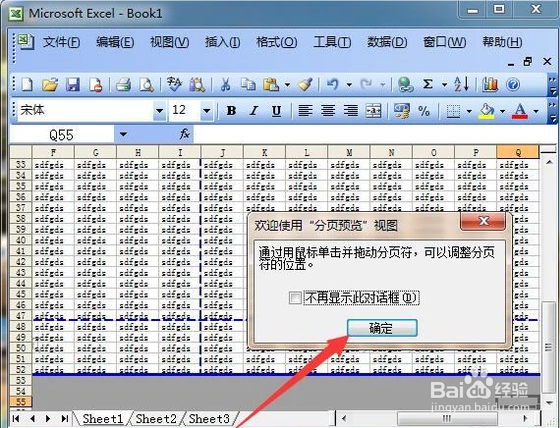Open the Font Color dropdown arrow

[536, 111]
